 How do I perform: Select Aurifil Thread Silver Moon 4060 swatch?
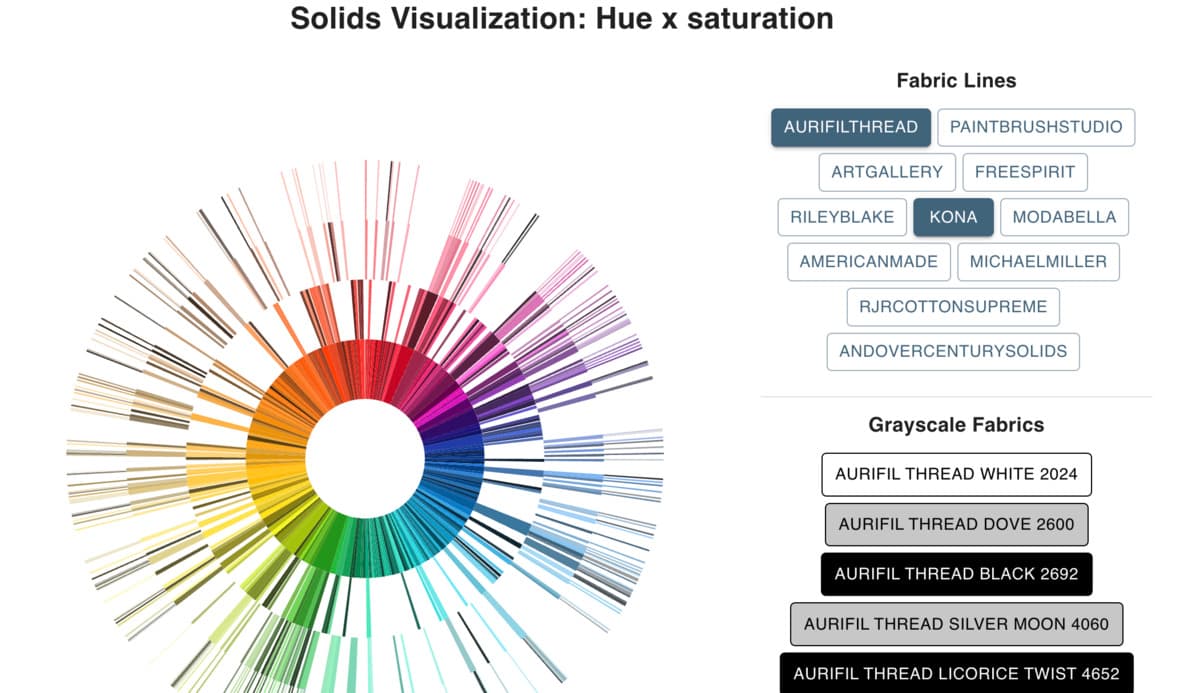click(x=956, y=624)
